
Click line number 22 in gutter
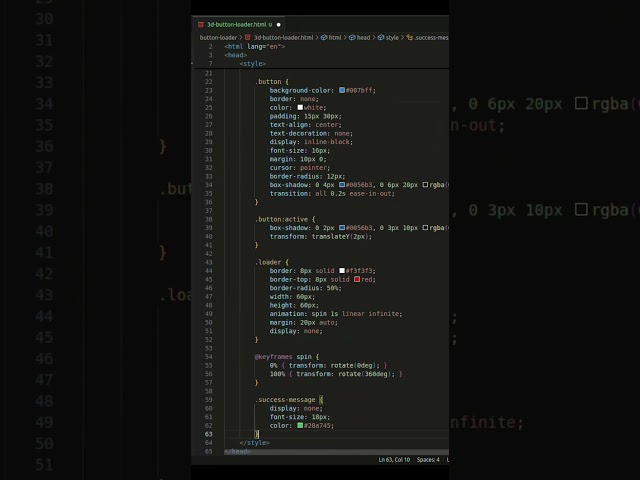tap(209, 82)
